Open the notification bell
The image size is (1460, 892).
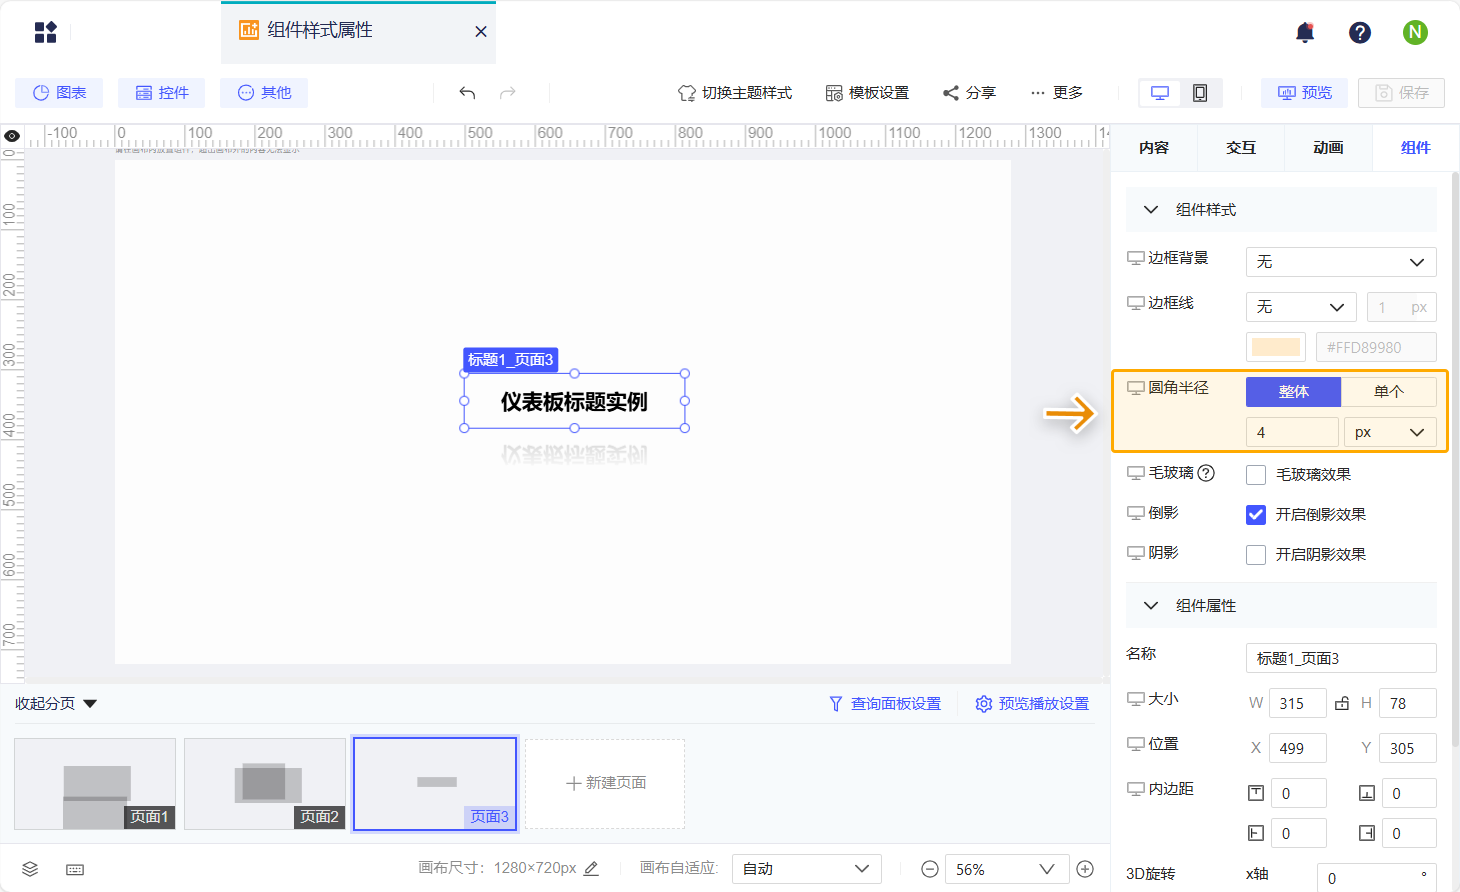tap(1305, 33)
